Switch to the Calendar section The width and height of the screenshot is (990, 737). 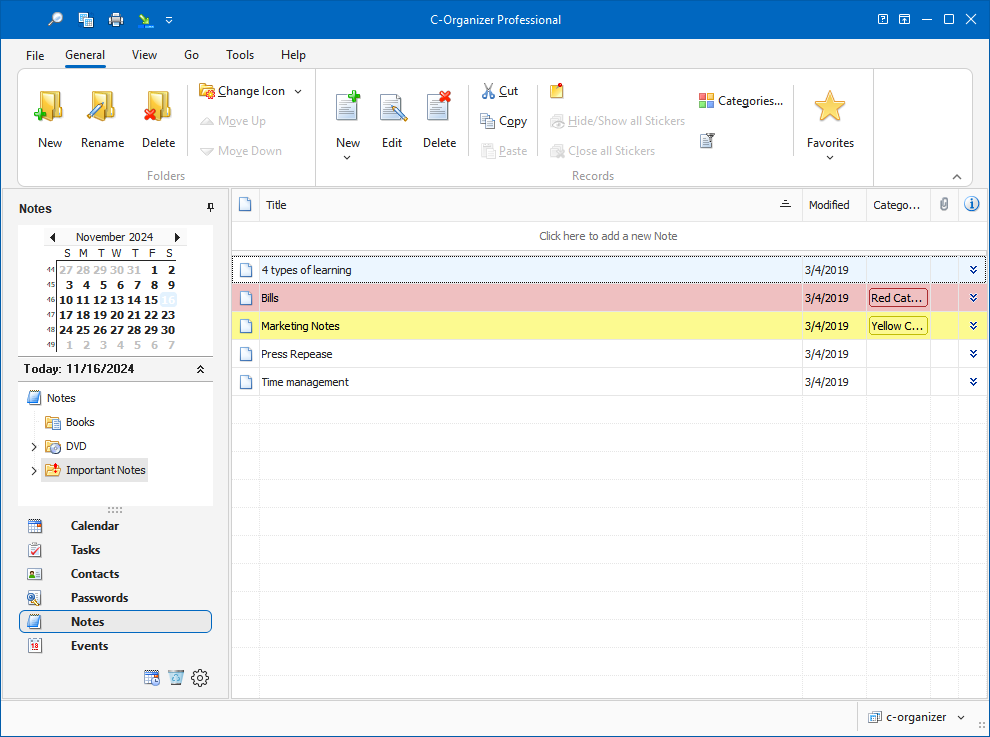(116, 525)
